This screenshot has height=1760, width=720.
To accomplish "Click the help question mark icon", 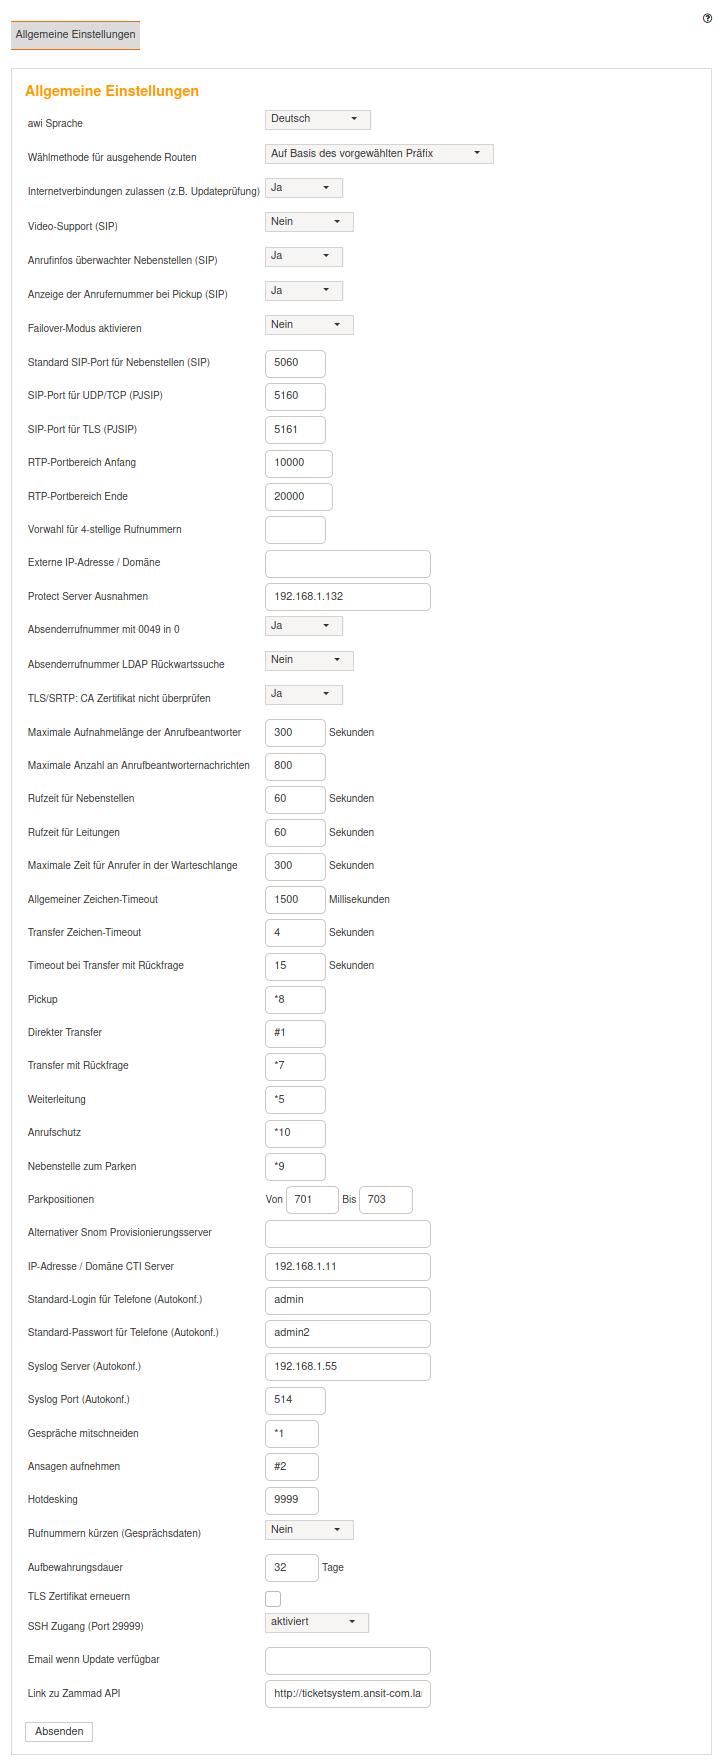I will (708, 18).
